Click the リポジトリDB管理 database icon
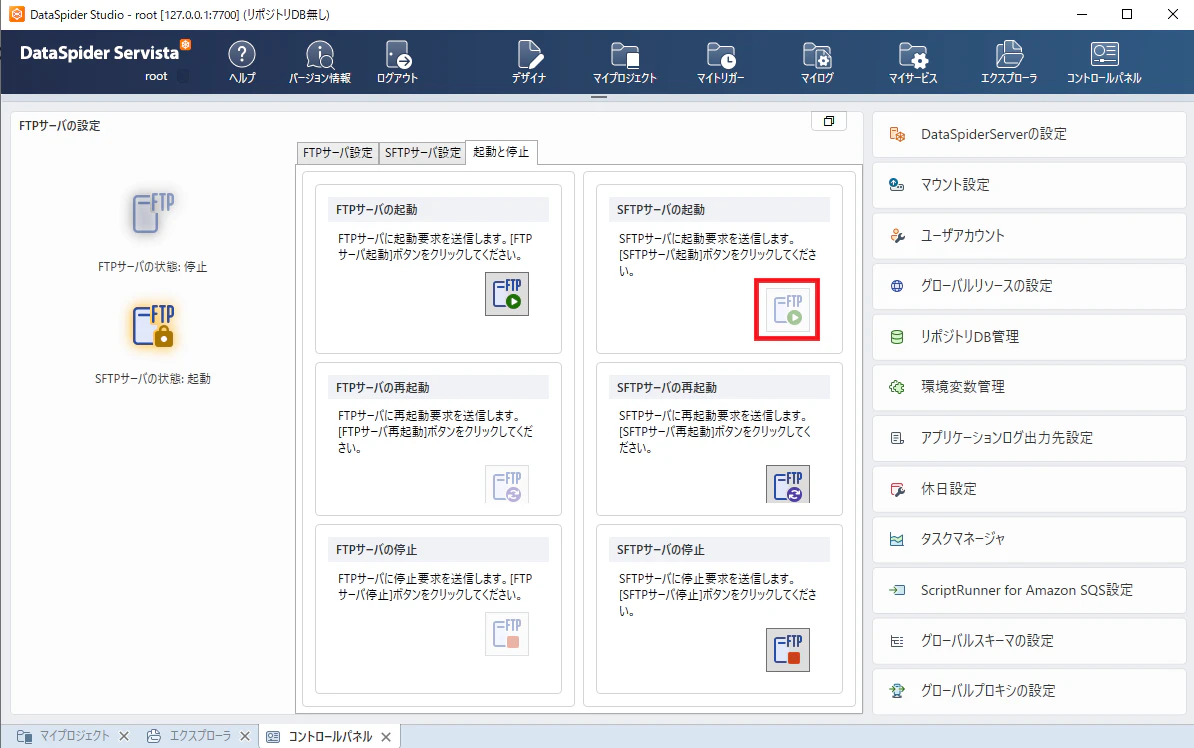 click(897, 337)
